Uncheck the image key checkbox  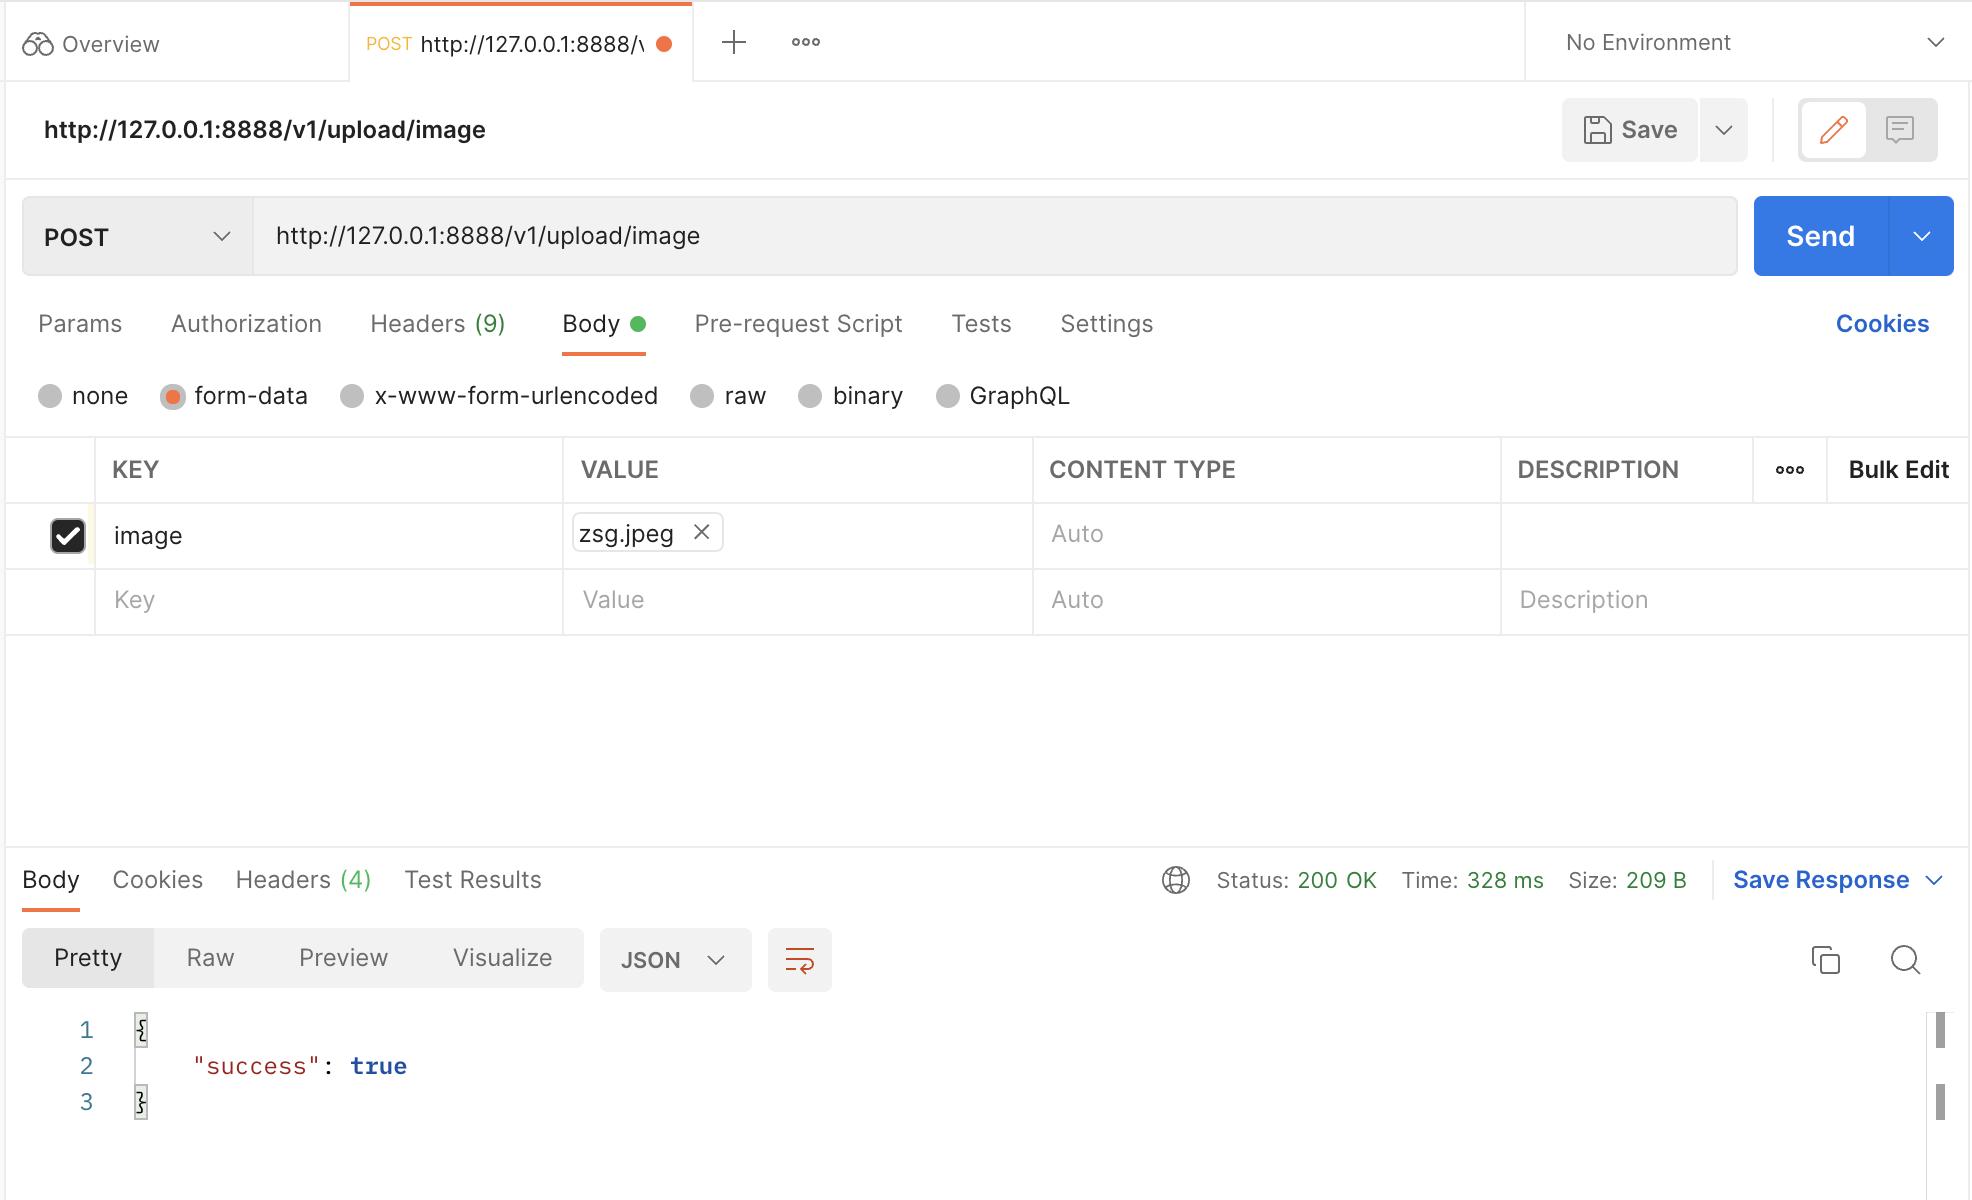68,536
